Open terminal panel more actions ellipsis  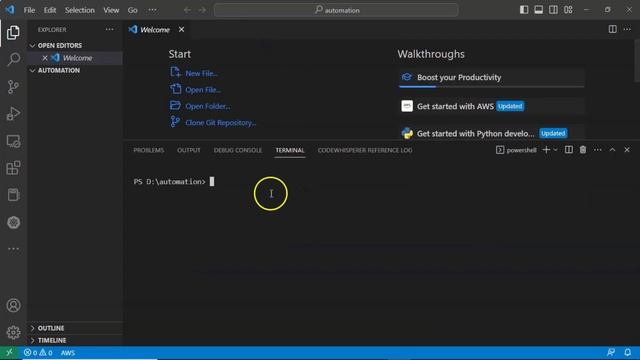click(x=598, y=150)
